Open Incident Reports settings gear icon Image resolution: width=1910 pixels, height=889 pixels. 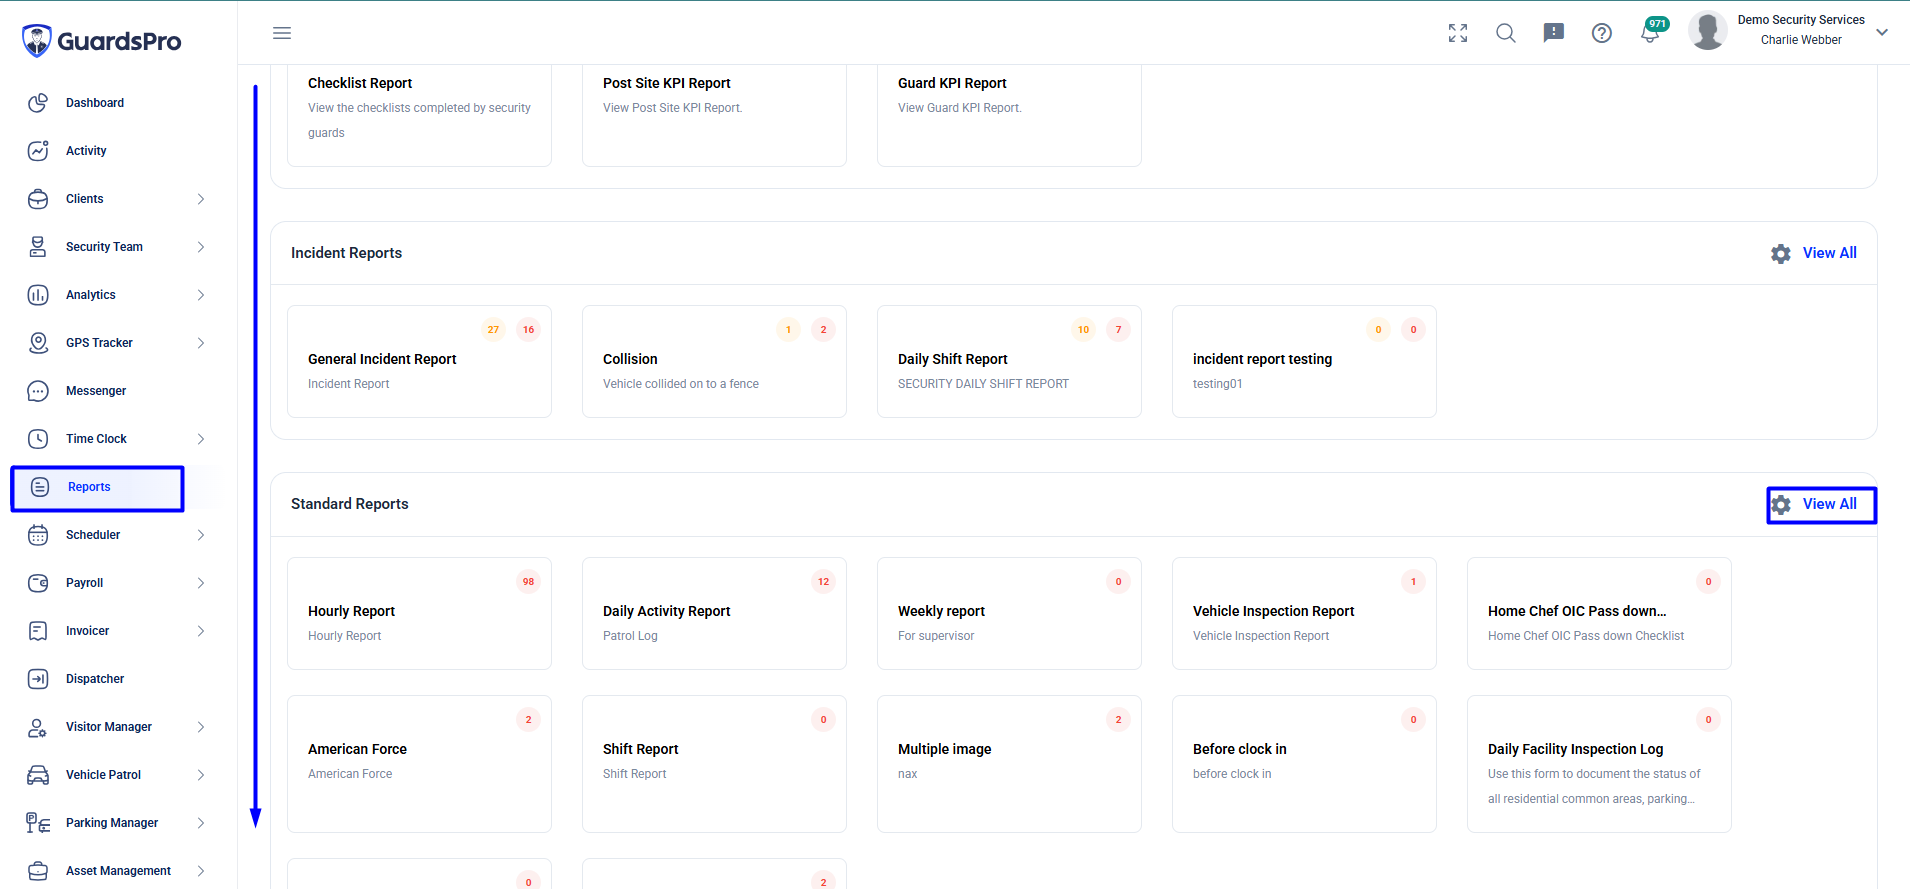pos(1781,254)
